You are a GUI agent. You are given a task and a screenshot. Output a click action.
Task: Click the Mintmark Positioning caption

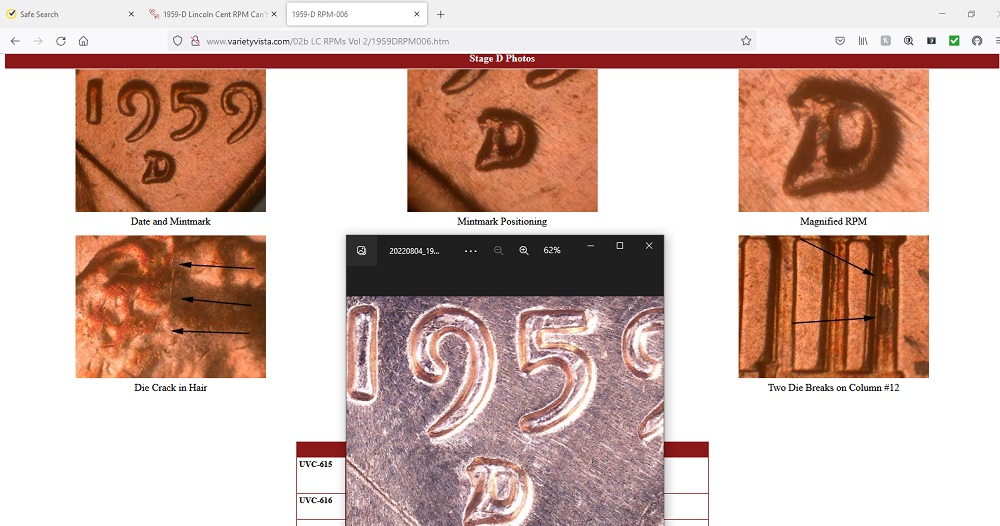click(502, 221)
